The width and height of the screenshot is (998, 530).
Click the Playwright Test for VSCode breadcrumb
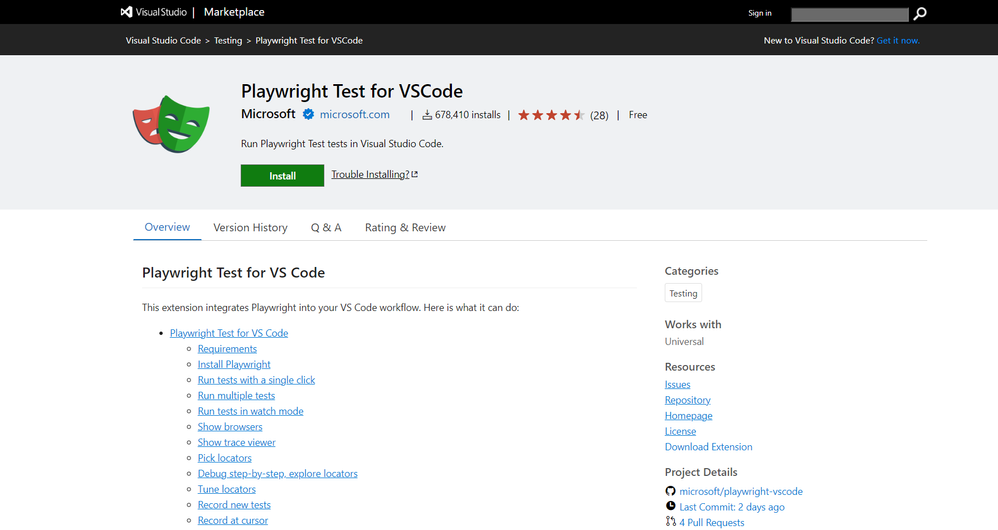tap(309, 40)
